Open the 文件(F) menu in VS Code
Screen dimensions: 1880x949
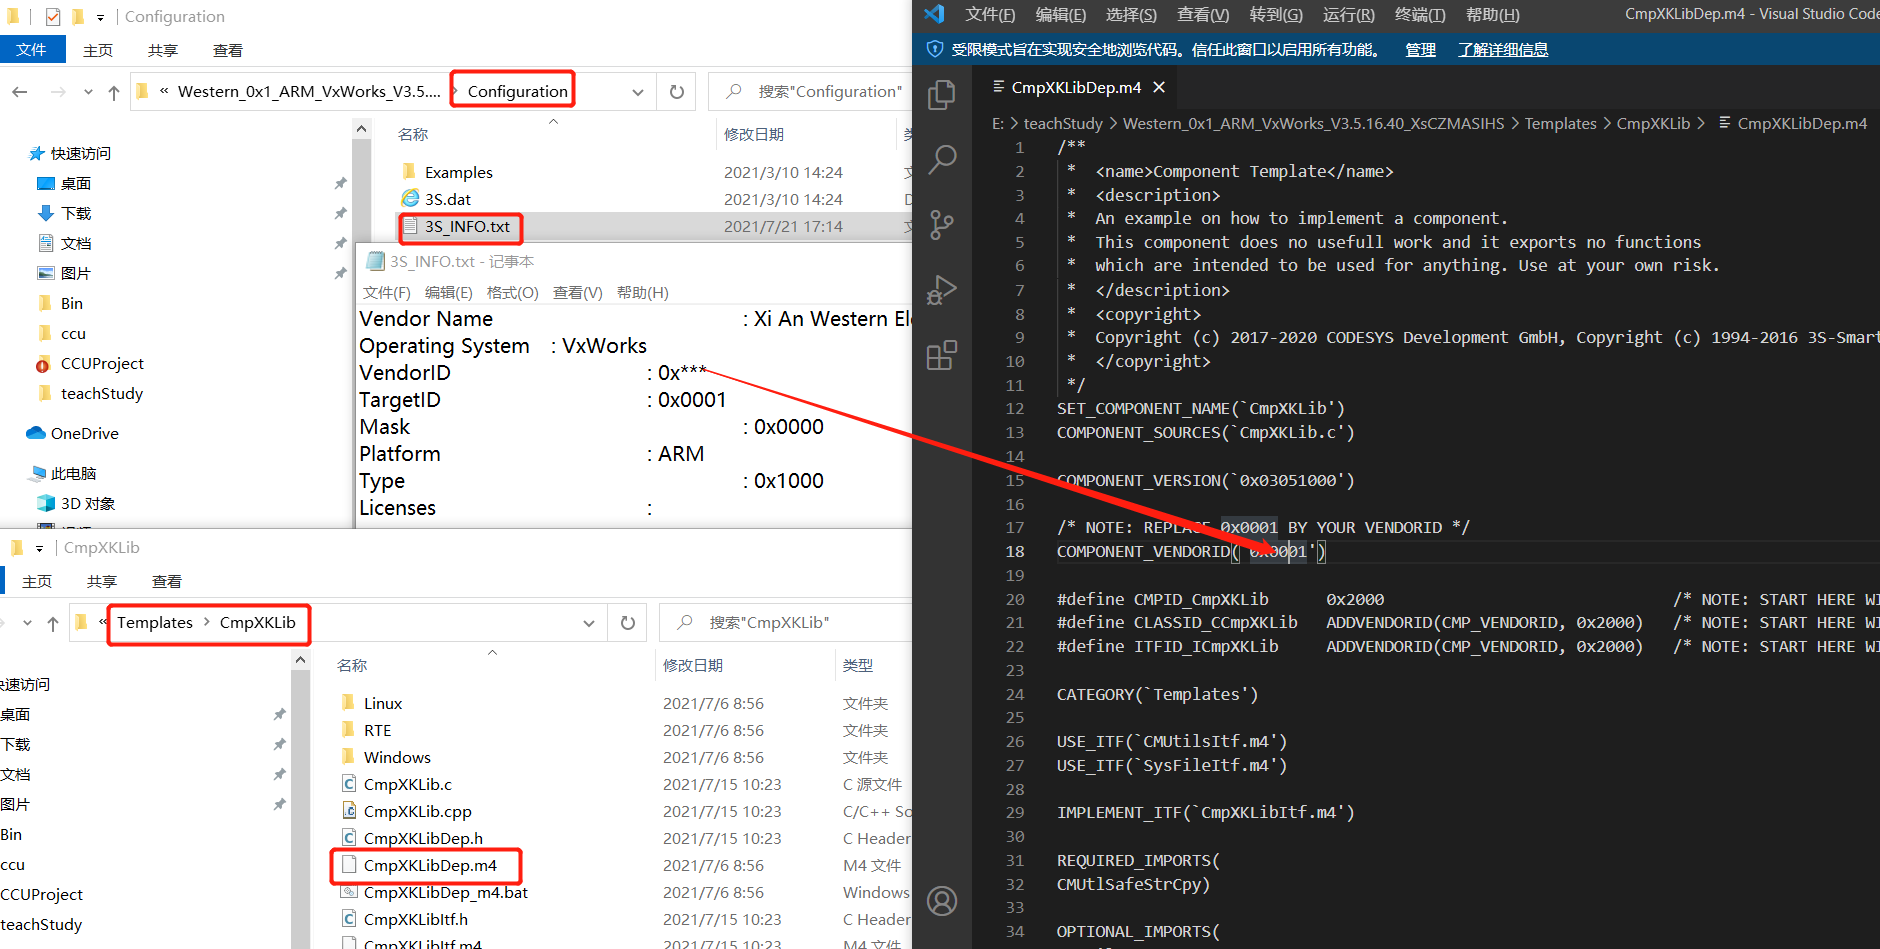pyautogui.click(x=990, y=15)
